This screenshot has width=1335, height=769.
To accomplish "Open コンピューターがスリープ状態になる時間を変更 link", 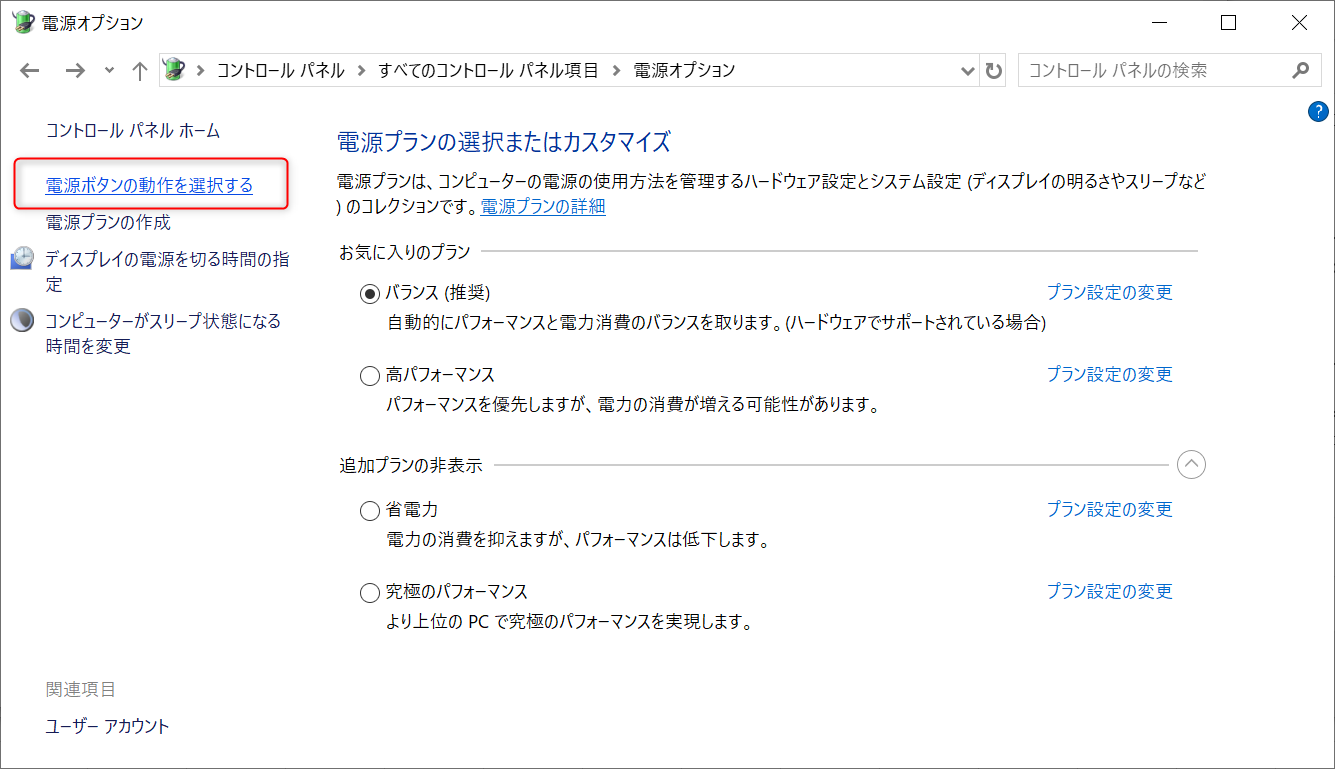I will coord(163,333).
